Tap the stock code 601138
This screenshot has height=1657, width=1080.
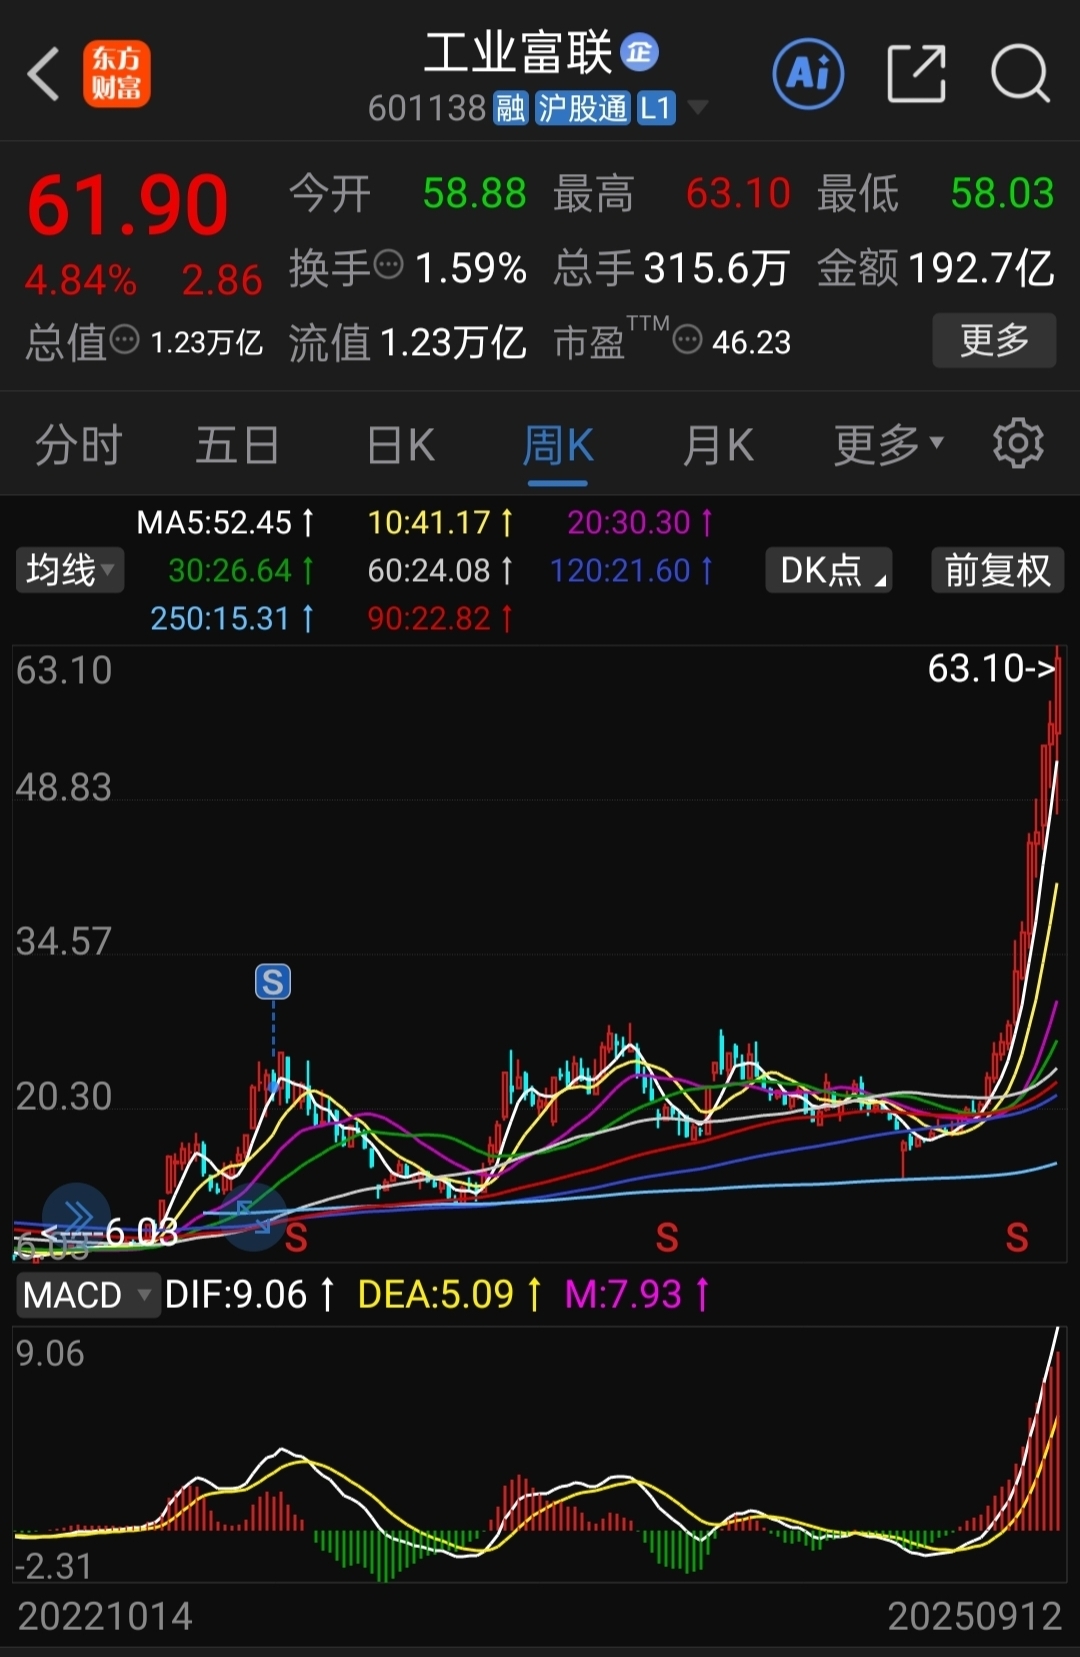(427, 108)
